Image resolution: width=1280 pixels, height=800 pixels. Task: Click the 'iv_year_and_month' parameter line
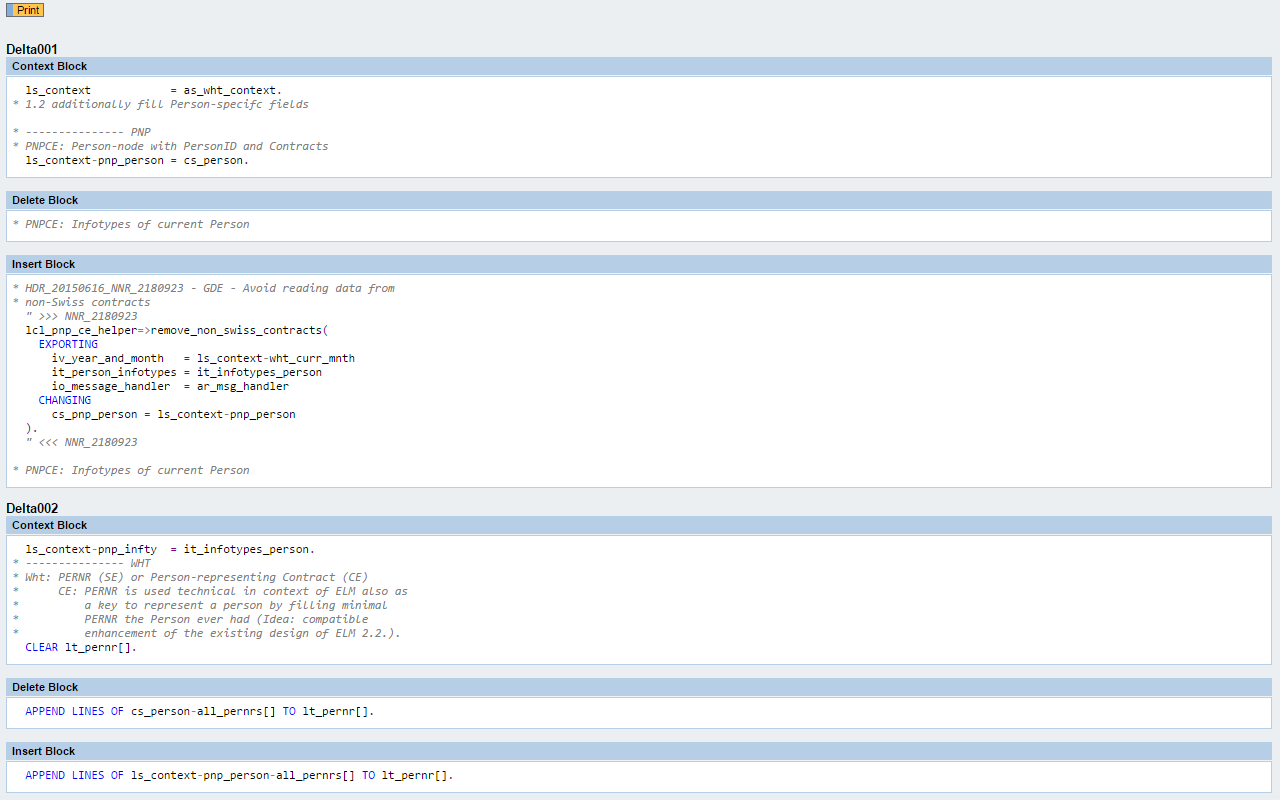point(203,358)
